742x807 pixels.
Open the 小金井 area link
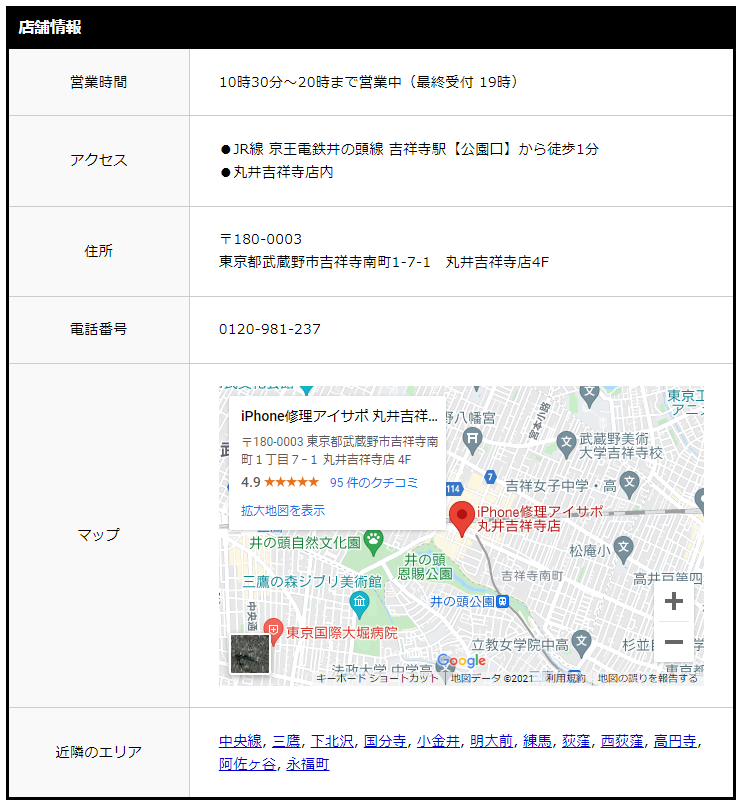point(438,741)
